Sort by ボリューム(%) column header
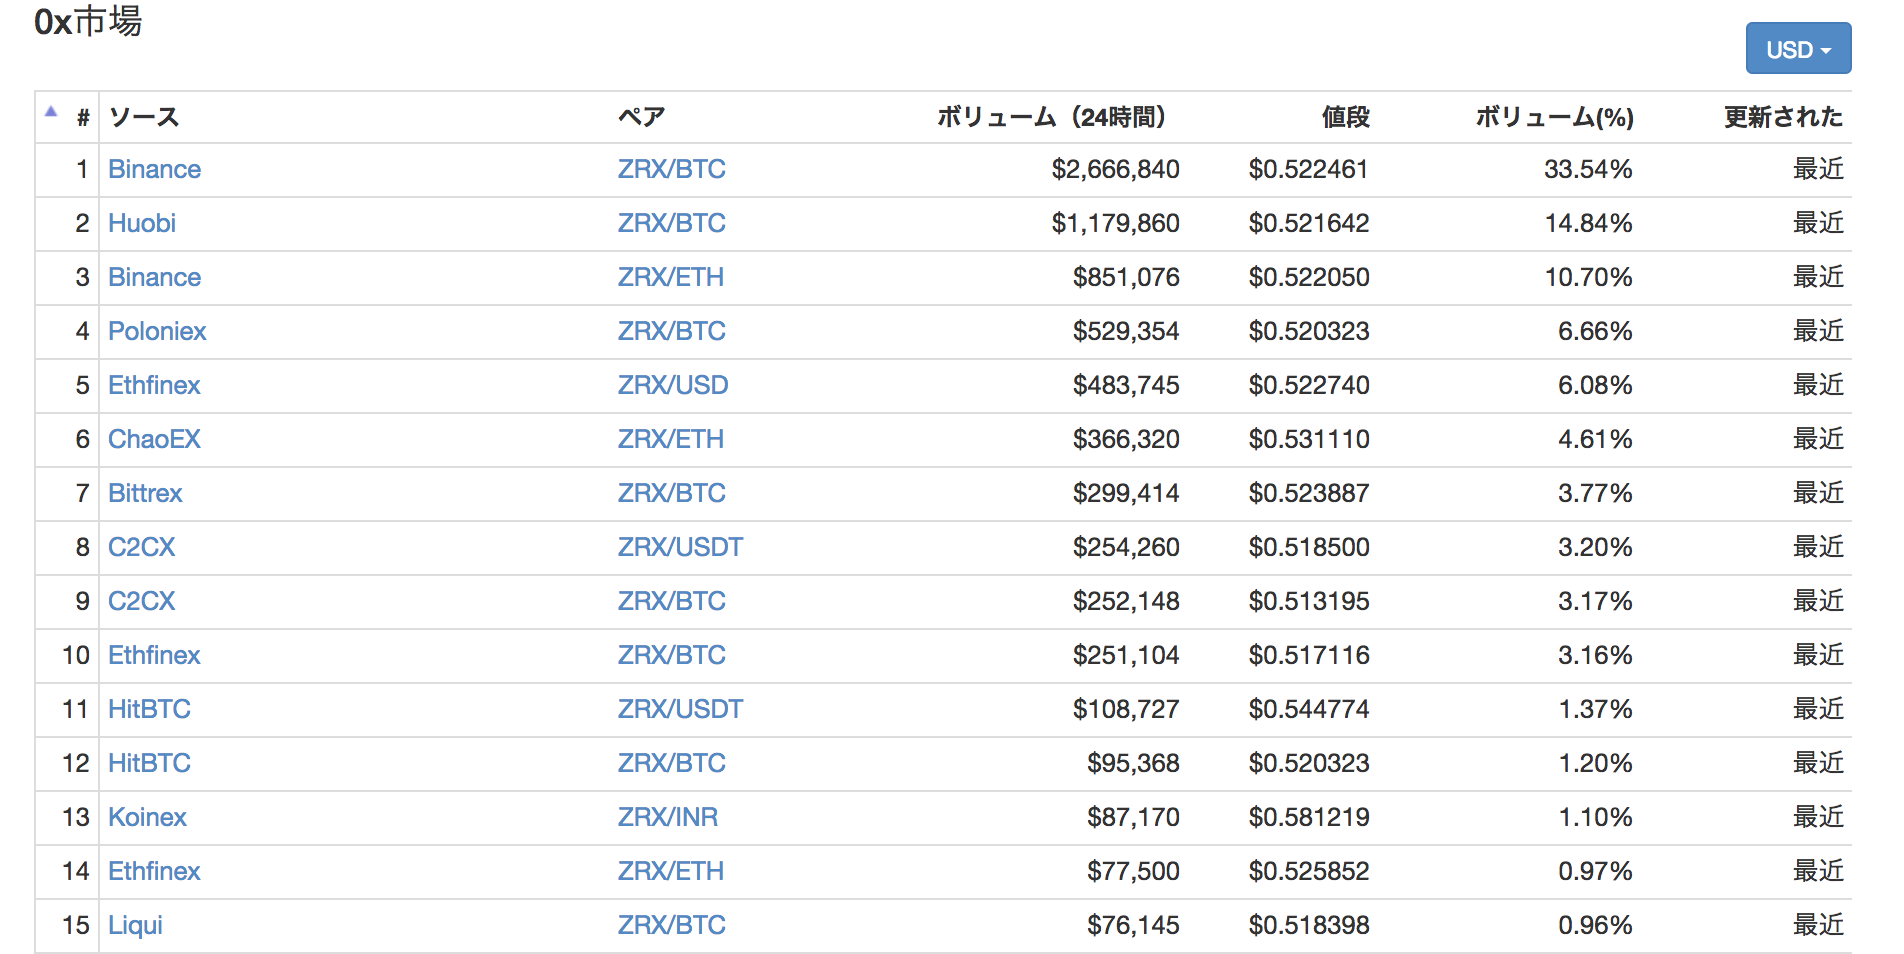The image size is (1904, 954). [1554, 117]
